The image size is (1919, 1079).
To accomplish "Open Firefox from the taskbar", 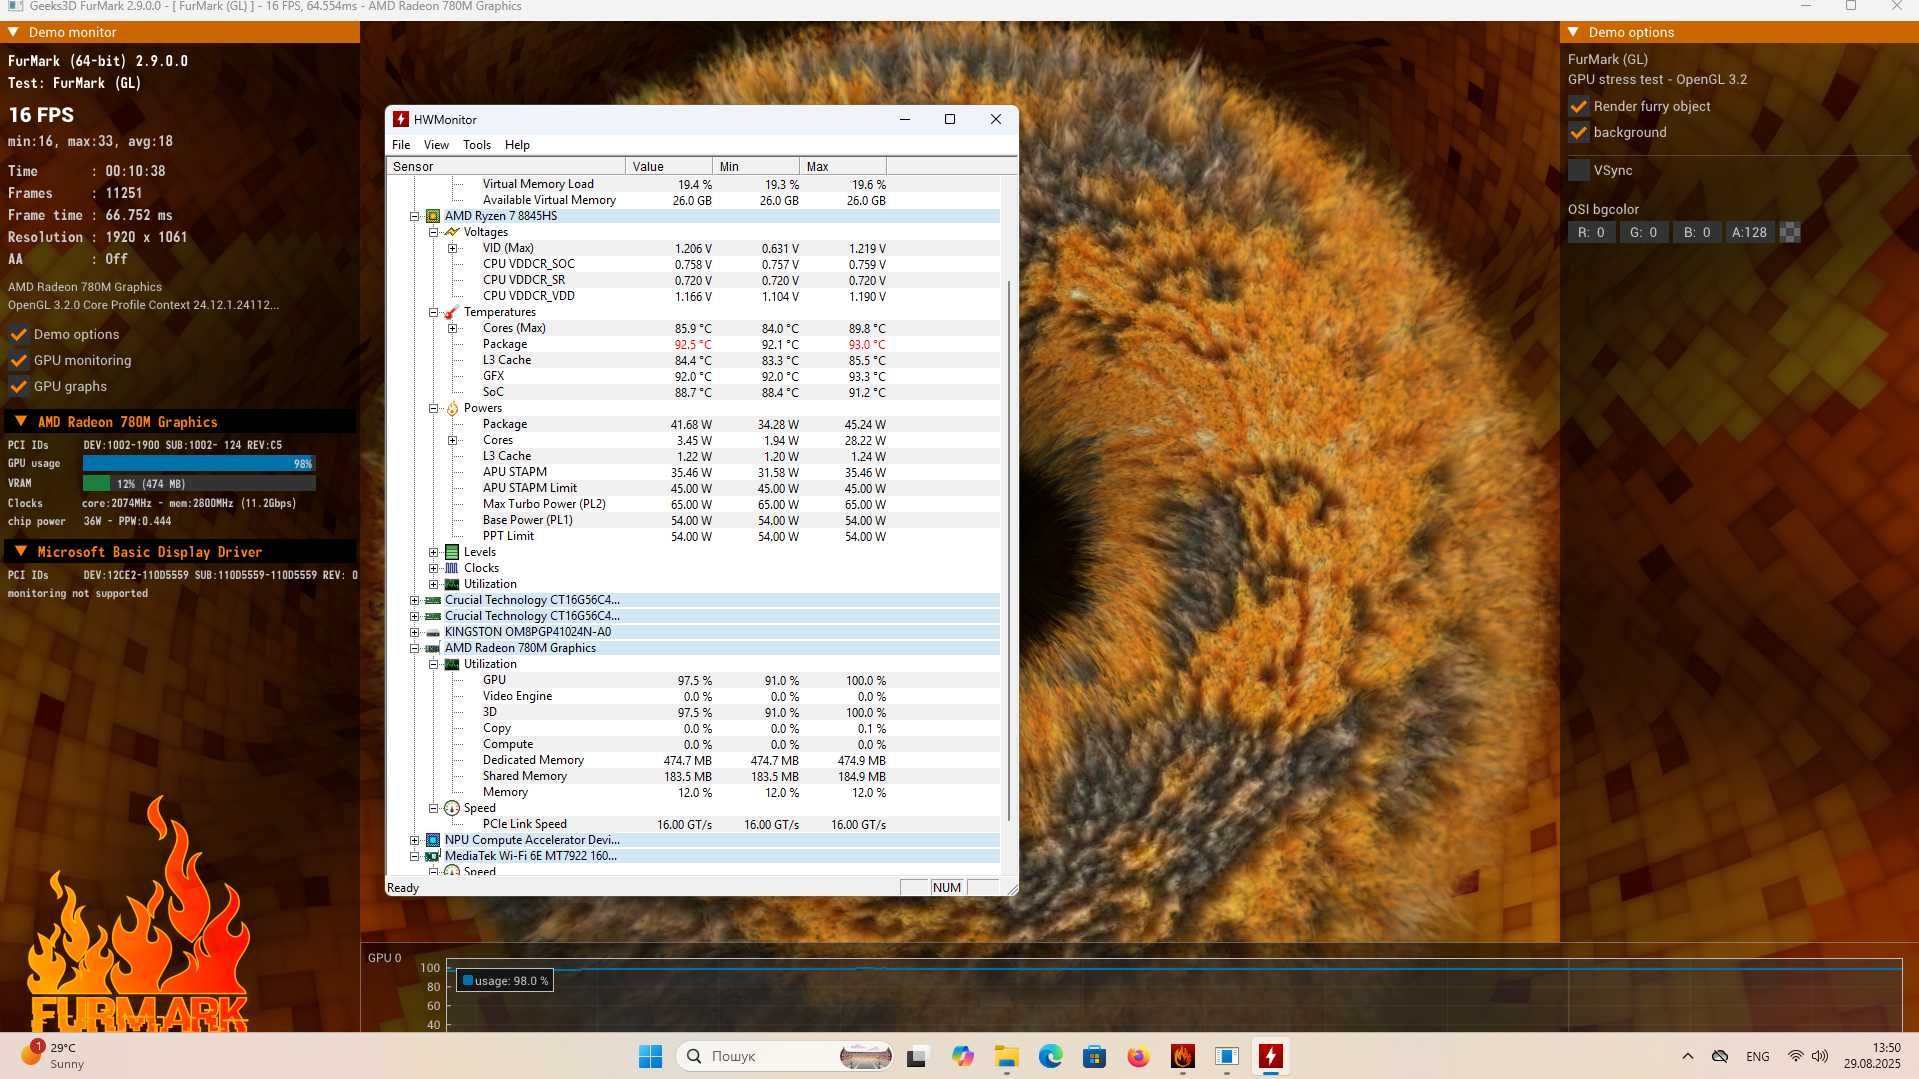I will [x=1138, y=1056].
